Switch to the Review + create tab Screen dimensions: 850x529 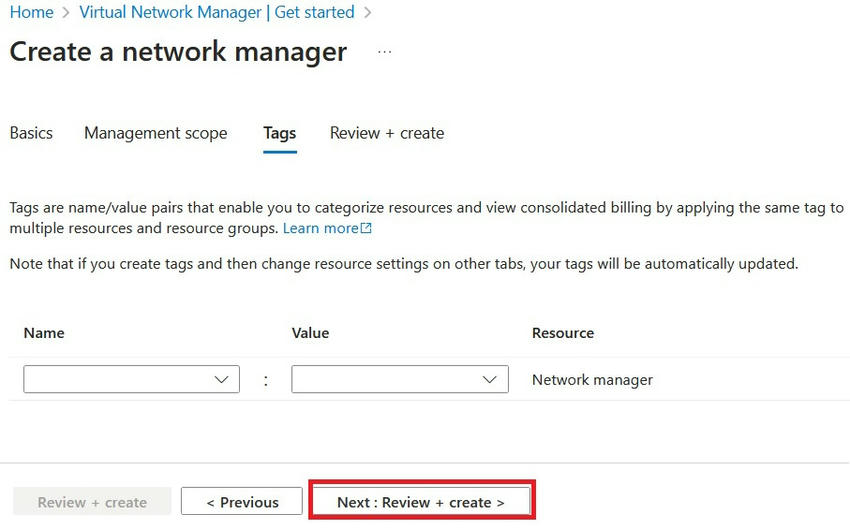[387, 133]
